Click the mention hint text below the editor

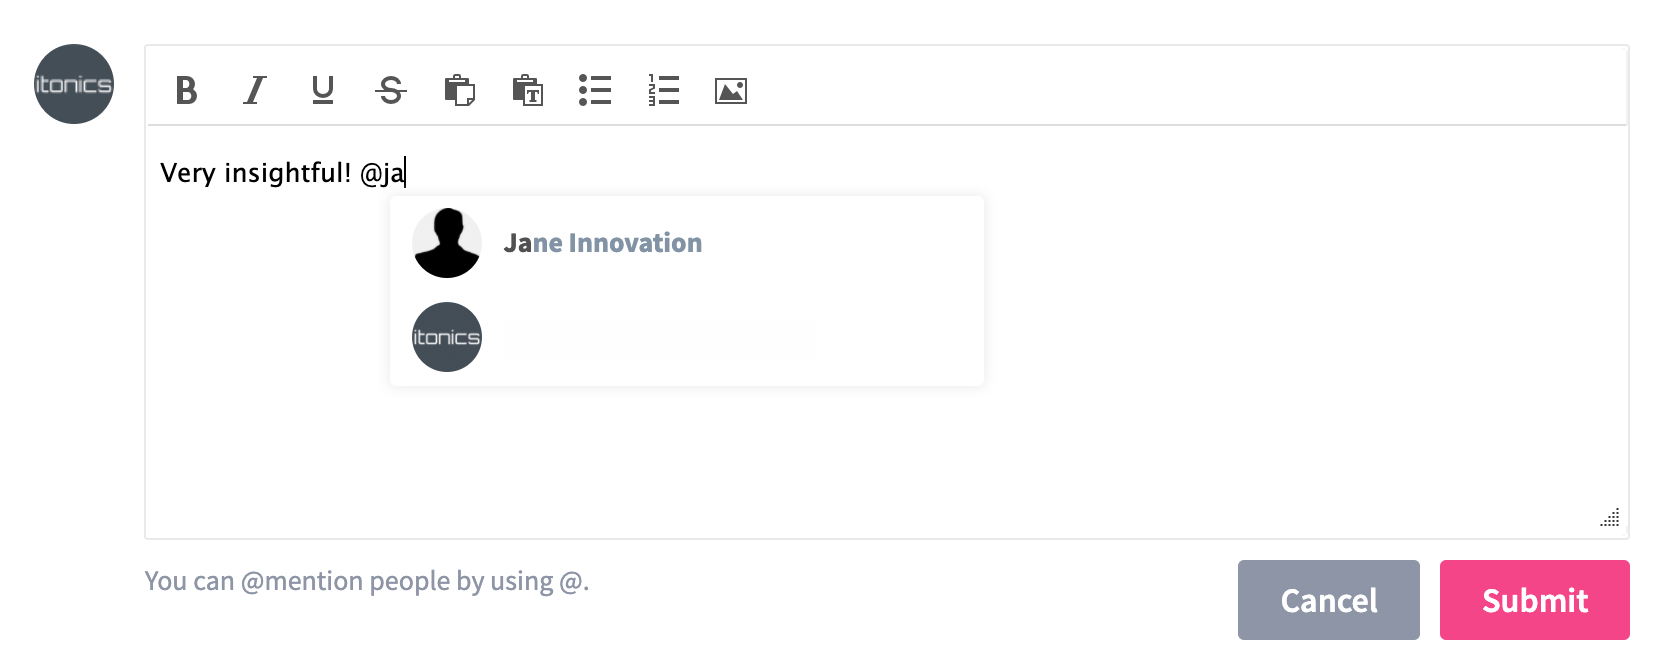click(x=368, y=580)
